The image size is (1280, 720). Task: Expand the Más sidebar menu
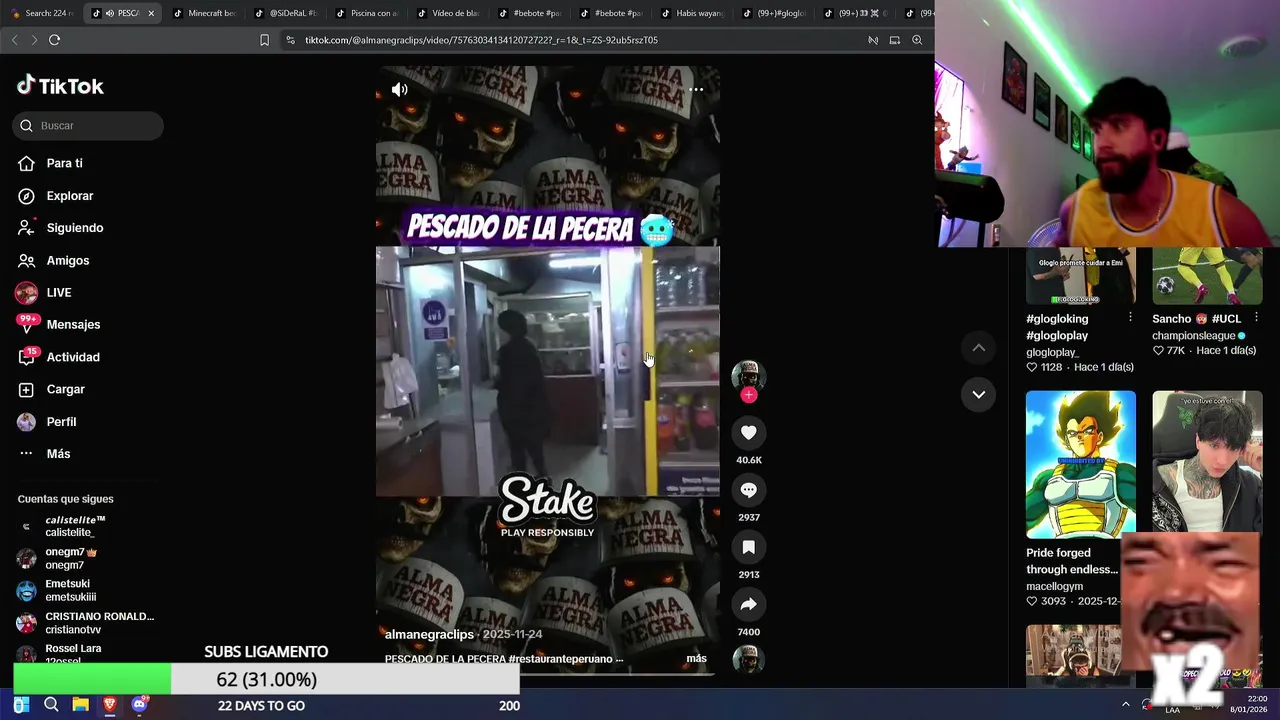[58, 453]
